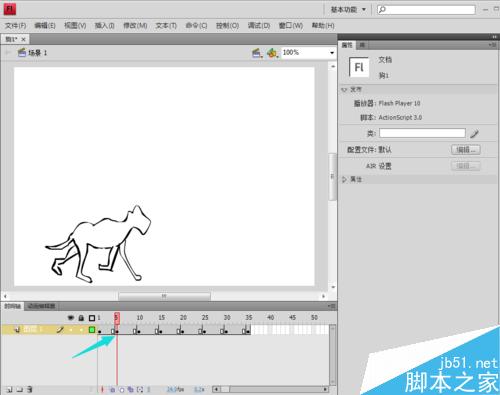The width and height of the screenshot is (500, 395).
Task: Open the 命令(C) menu
Action: 196,25
